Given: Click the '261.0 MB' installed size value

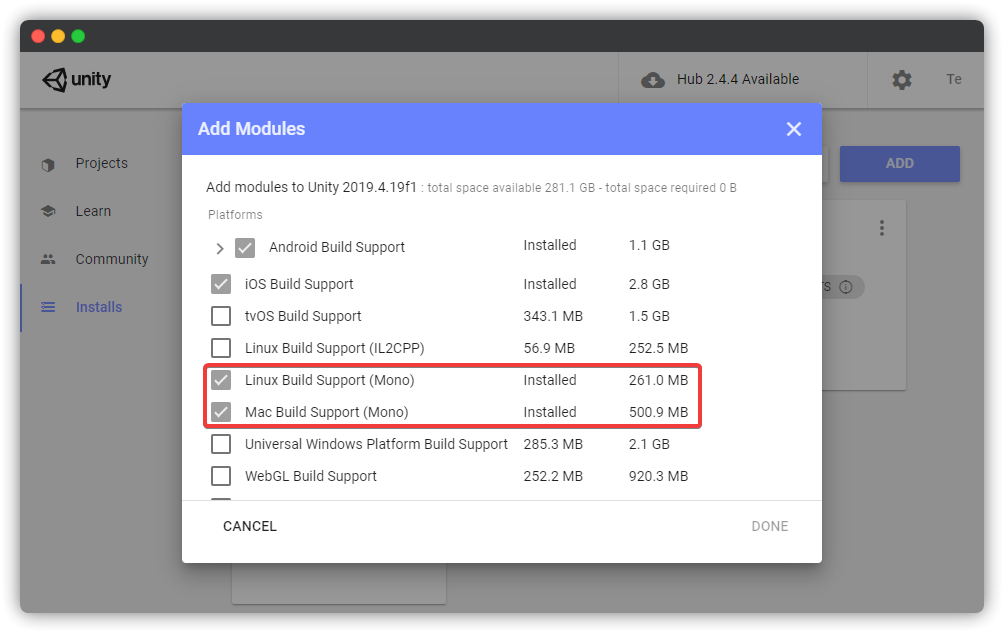Looking at the screenshot, I should click(x=658, y=380).
